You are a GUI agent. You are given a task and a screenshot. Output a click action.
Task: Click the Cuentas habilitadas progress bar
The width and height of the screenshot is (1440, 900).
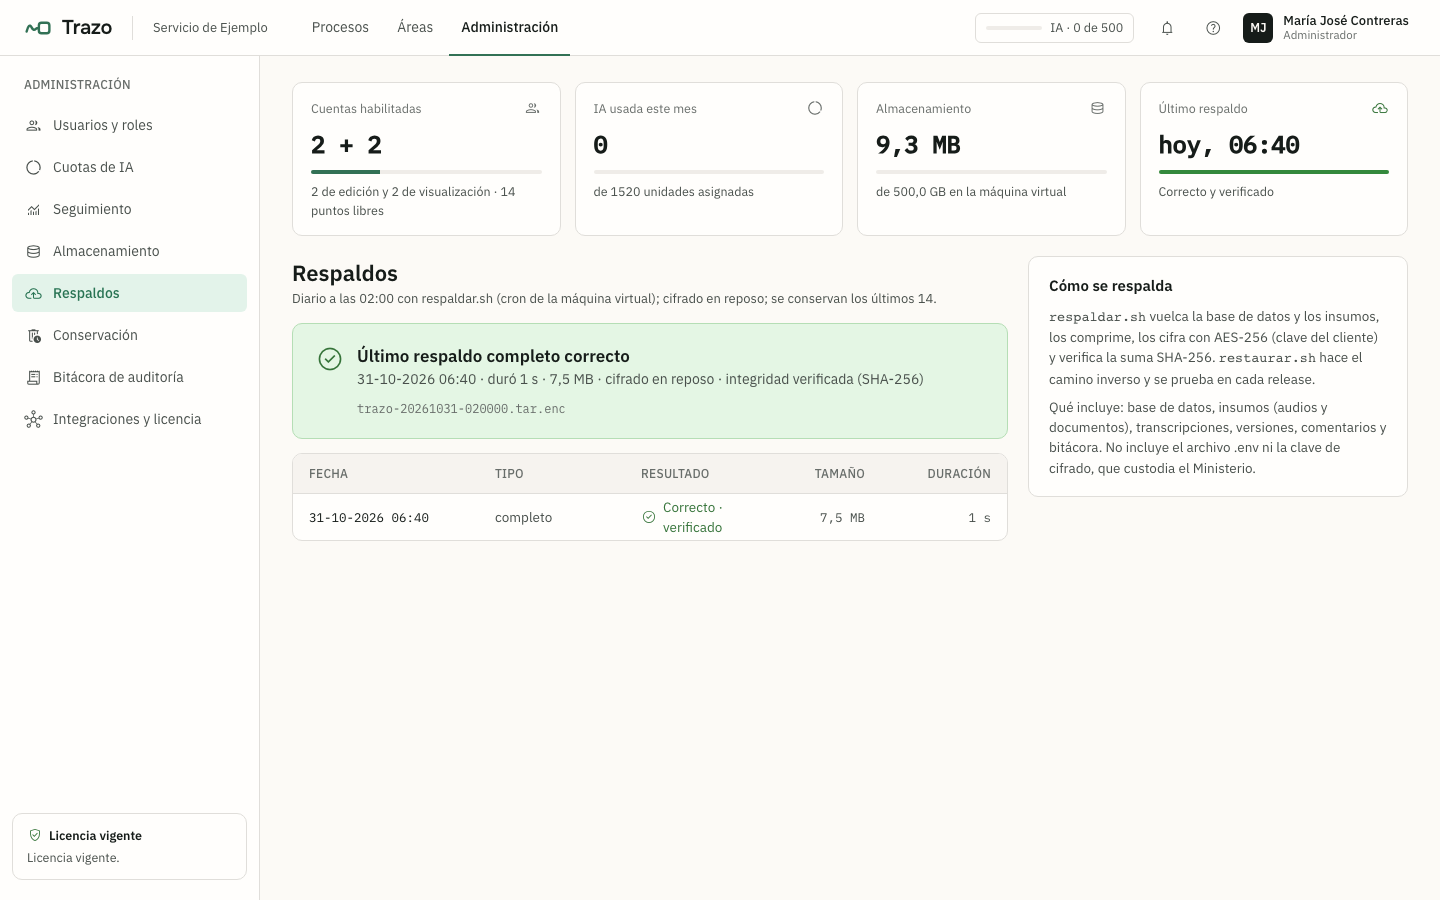tap(426, 172)
